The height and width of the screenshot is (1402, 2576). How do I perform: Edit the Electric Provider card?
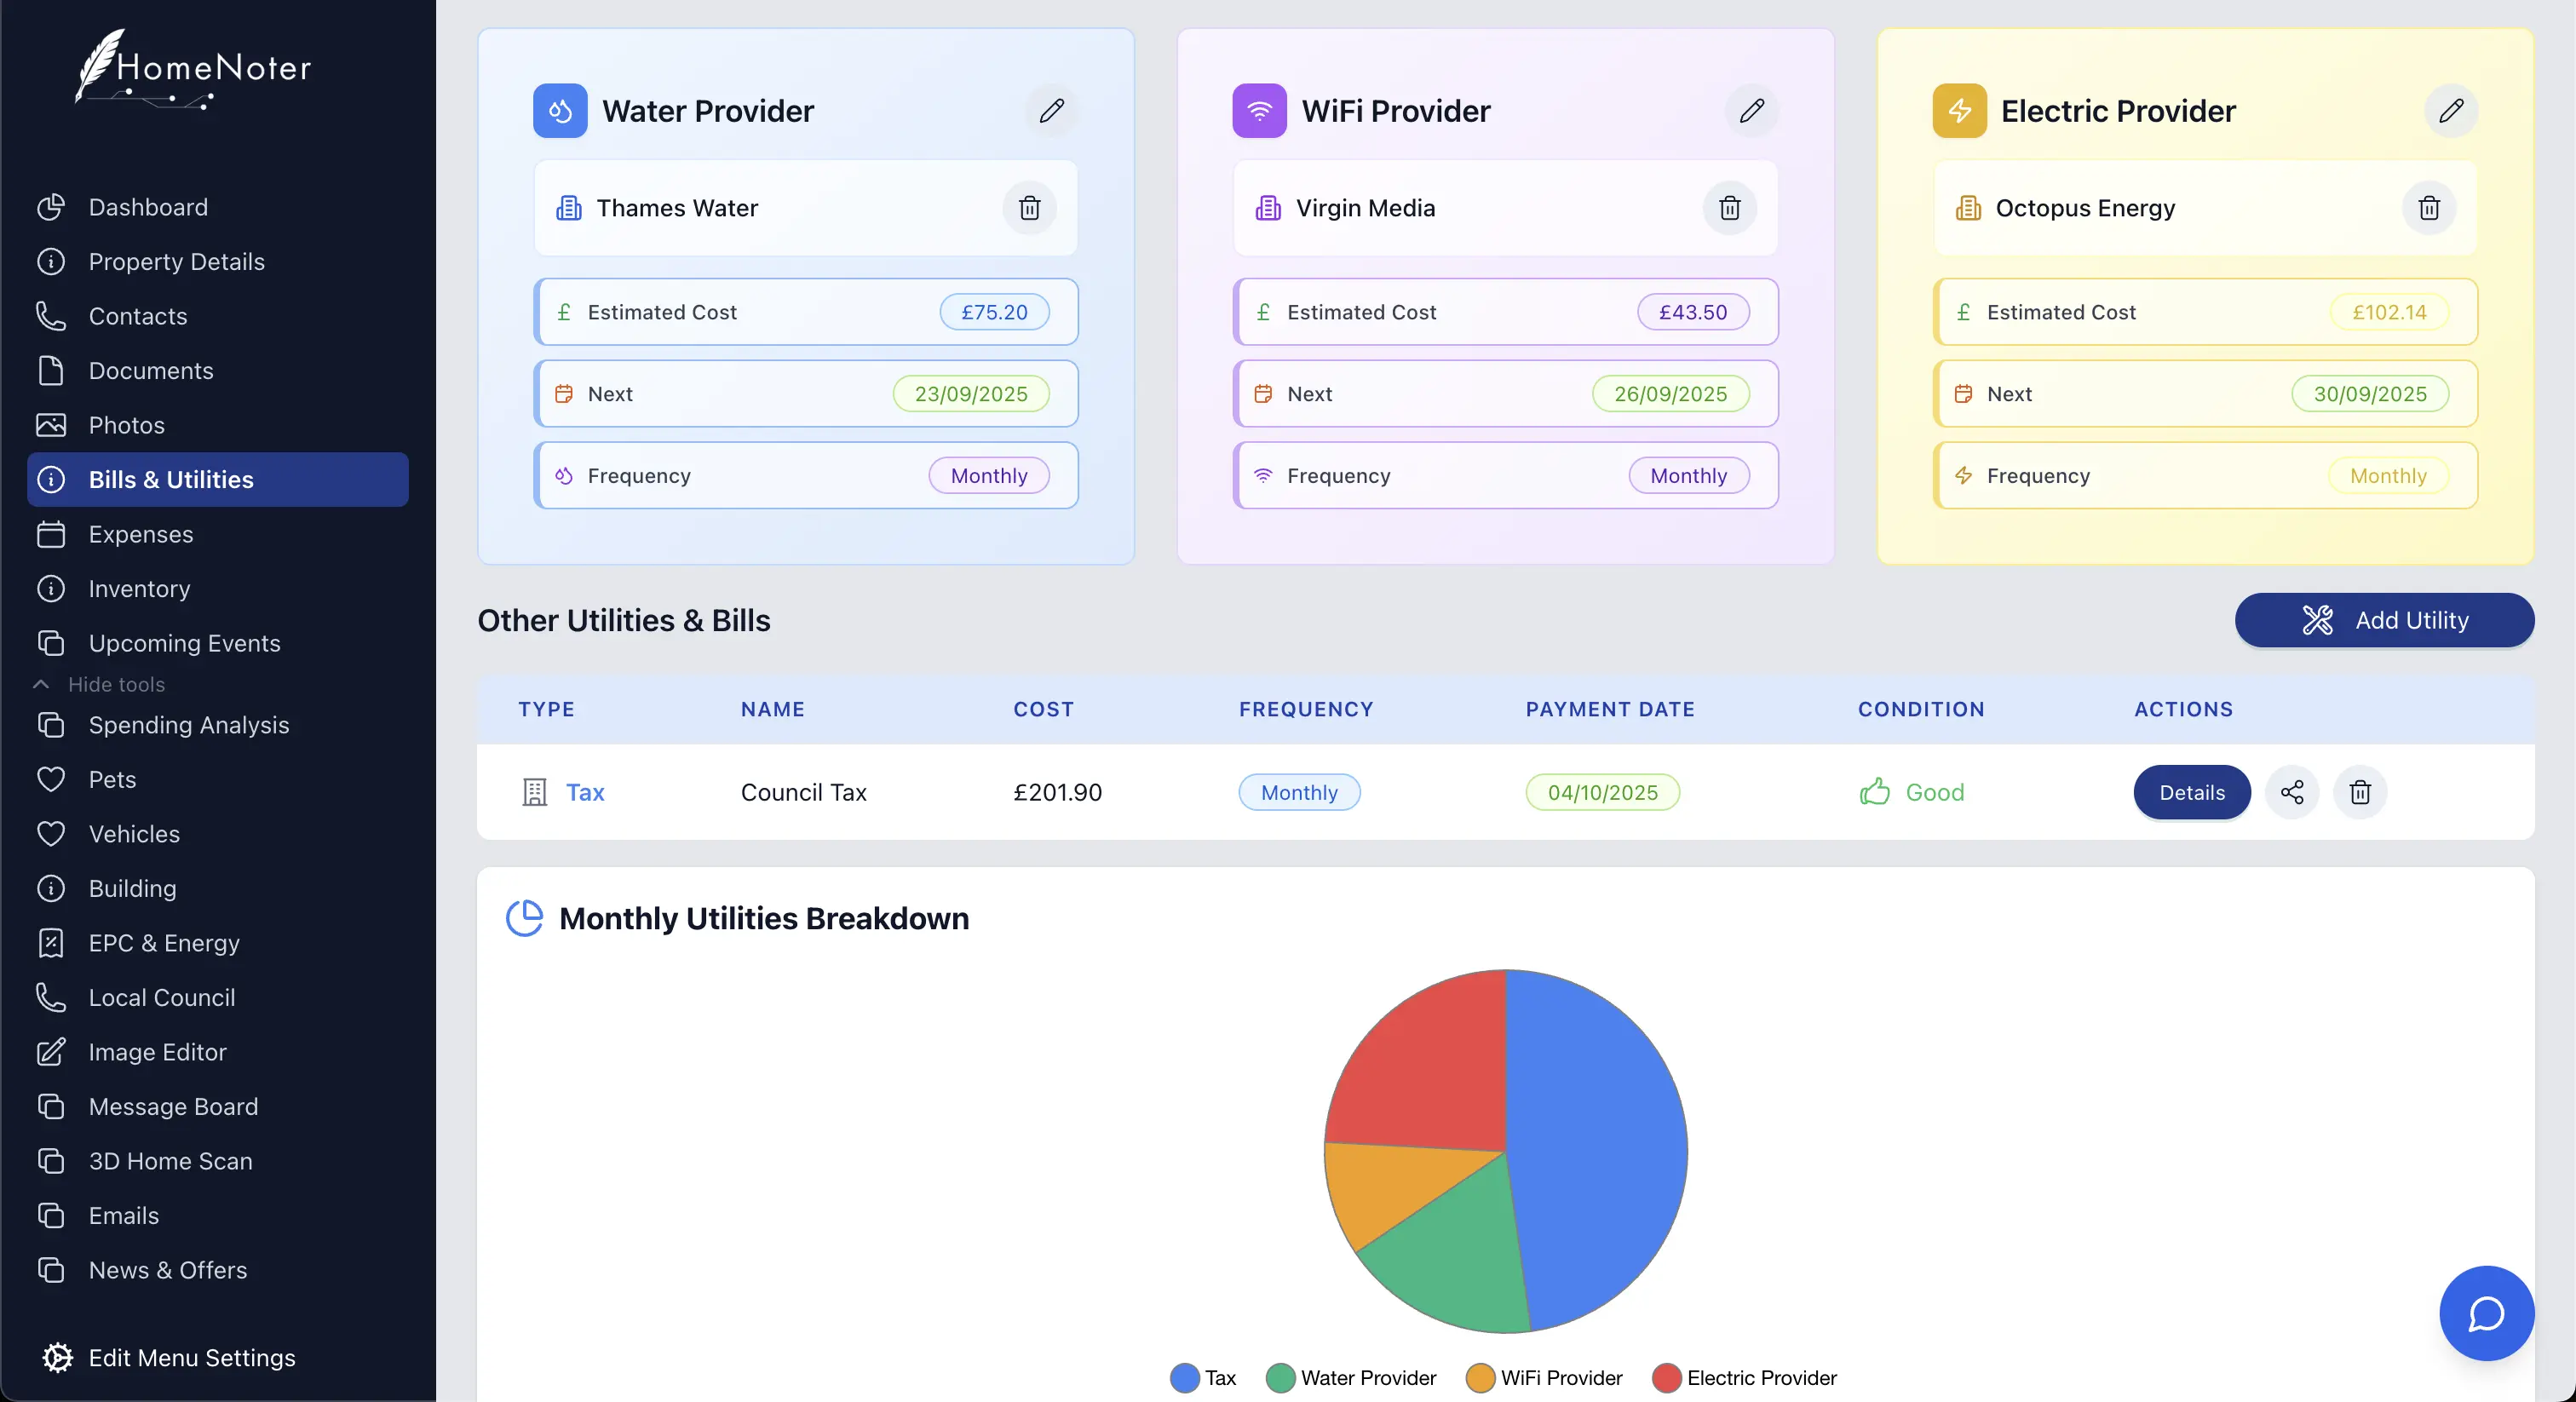coord(2450,110)
